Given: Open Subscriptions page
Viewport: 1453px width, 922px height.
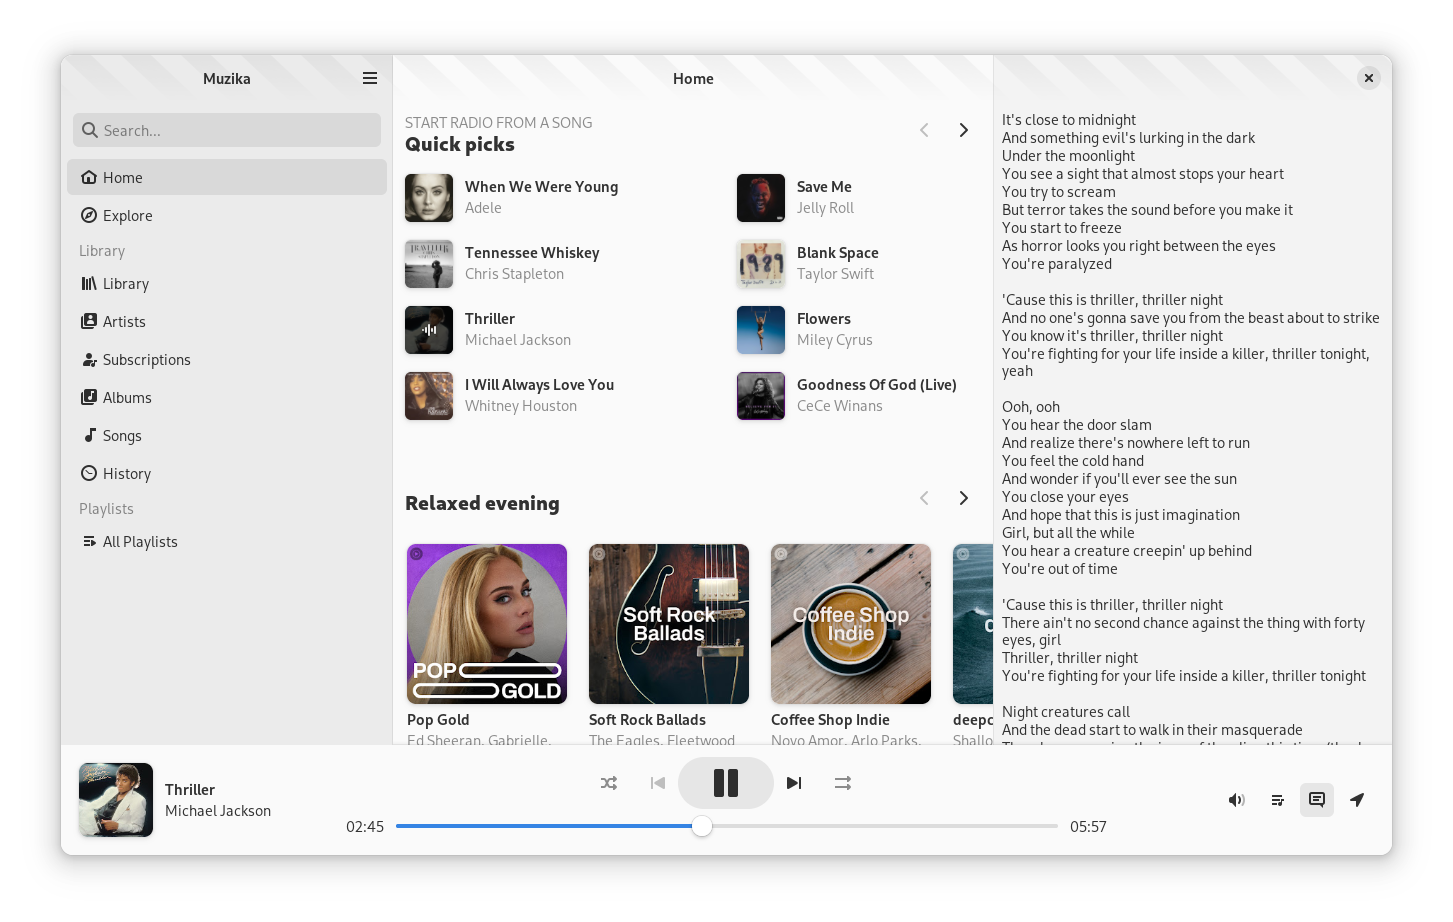Looking at the screenshot, I should [227, 359].
